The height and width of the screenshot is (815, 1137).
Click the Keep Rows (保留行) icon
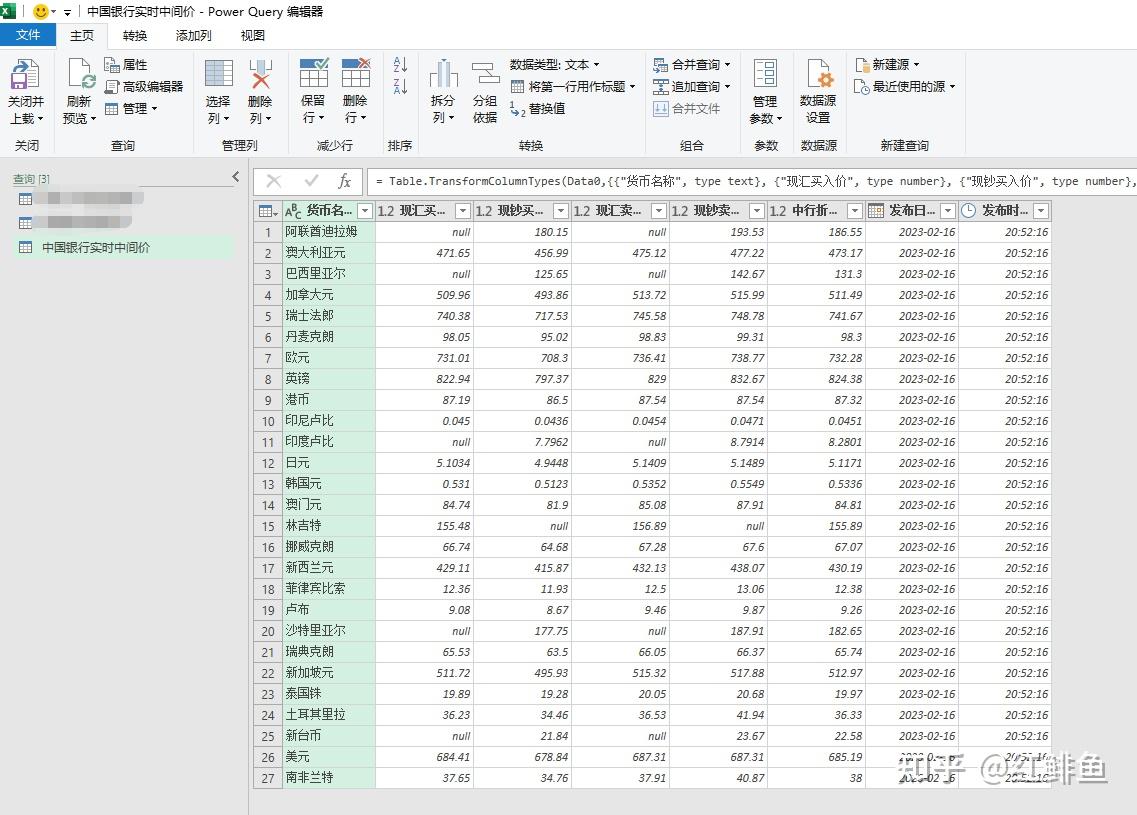click(313, 74)
